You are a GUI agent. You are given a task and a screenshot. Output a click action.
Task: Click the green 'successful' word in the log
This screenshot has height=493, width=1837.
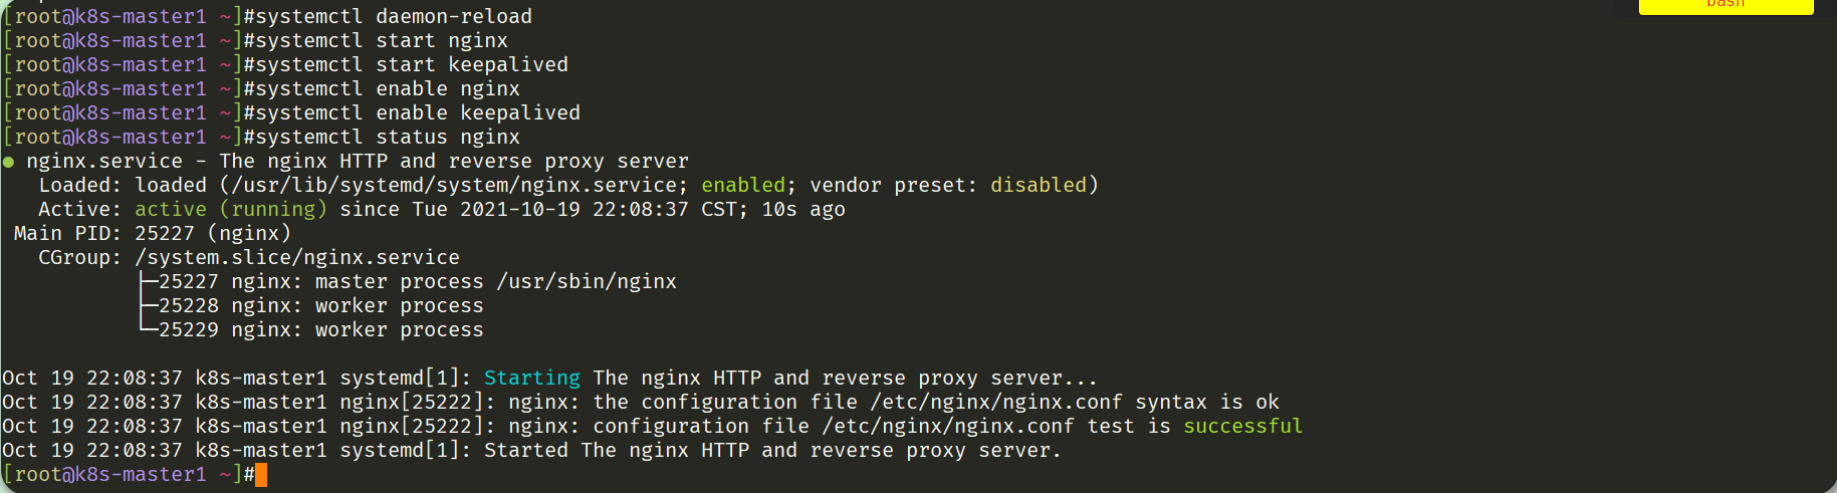point(1243,426)
